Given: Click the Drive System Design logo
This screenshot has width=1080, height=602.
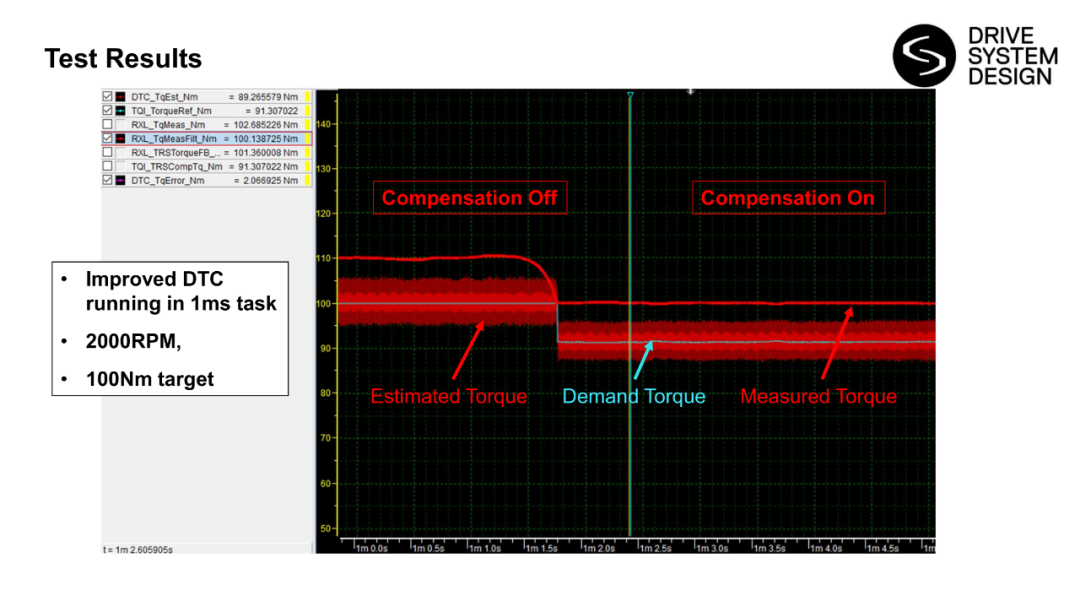Looking at the screenshot, I should point(974,57).
